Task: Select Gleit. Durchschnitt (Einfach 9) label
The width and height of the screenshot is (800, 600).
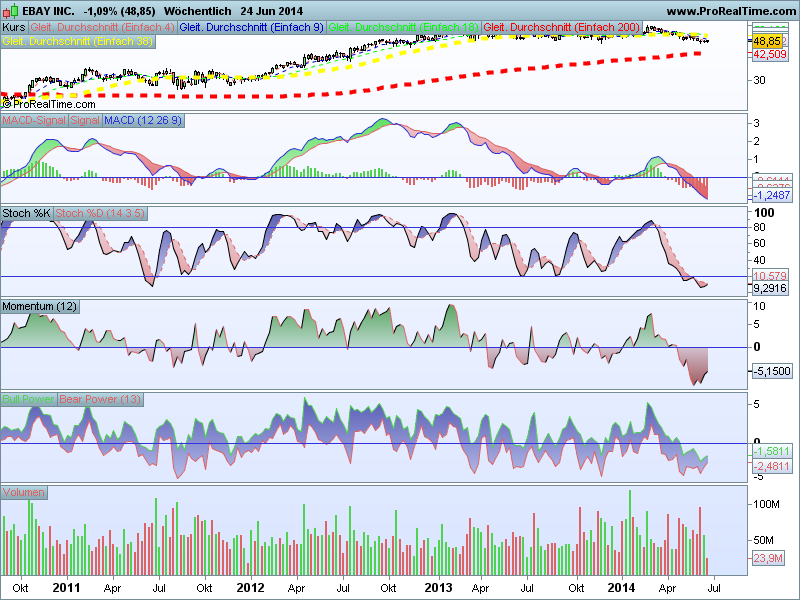Action: pyautogui.click(x=252, y=28)
